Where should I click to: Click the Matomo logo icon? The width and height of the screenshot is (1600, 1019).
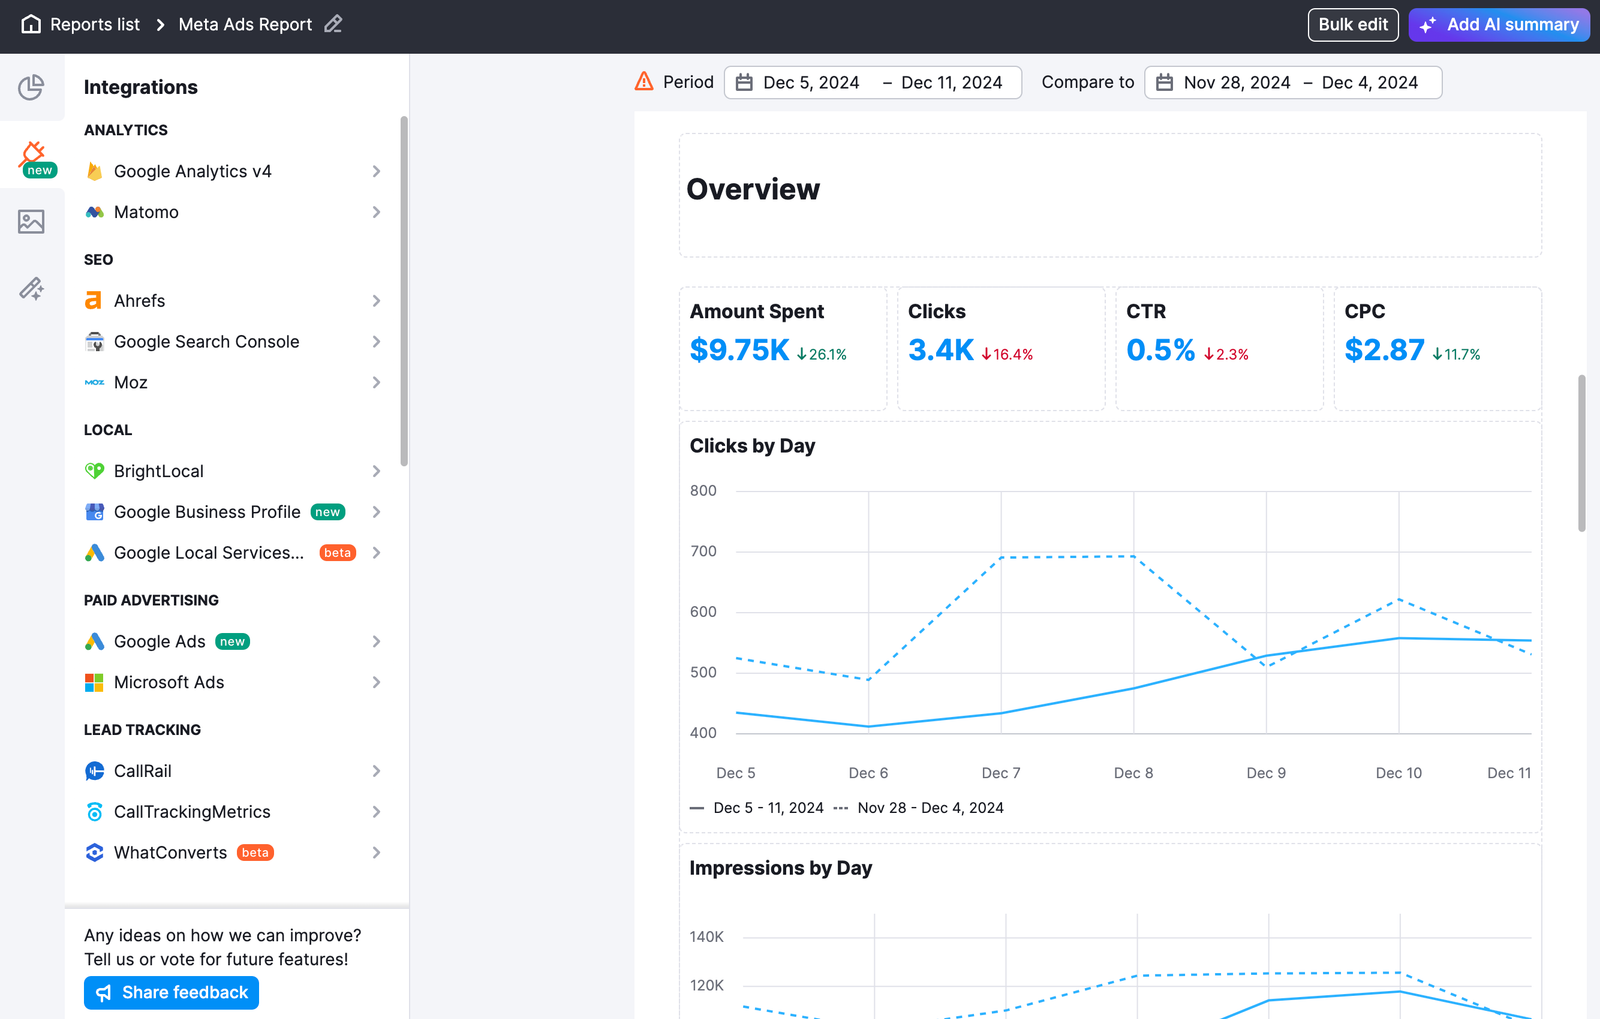click(95, 212)
